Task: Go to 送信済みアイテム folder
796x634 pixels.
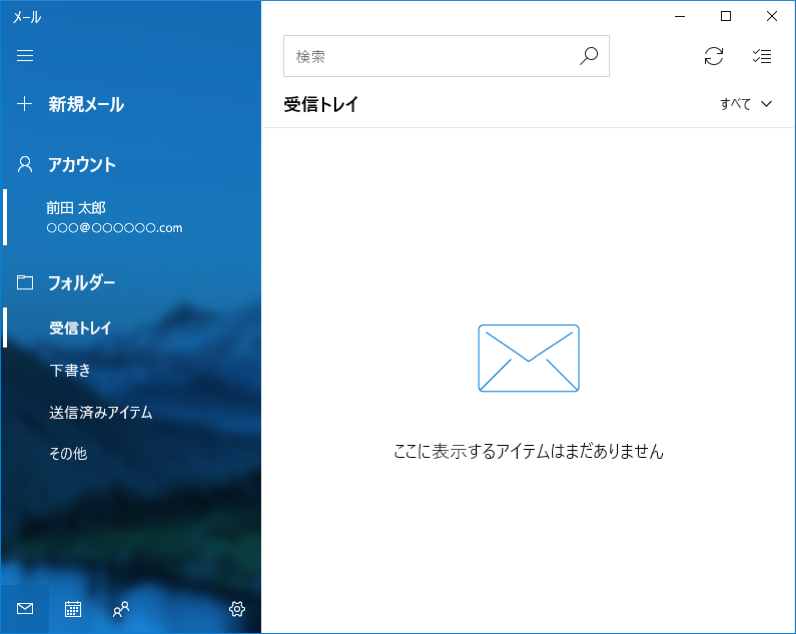Action: [x=100, y=412]
